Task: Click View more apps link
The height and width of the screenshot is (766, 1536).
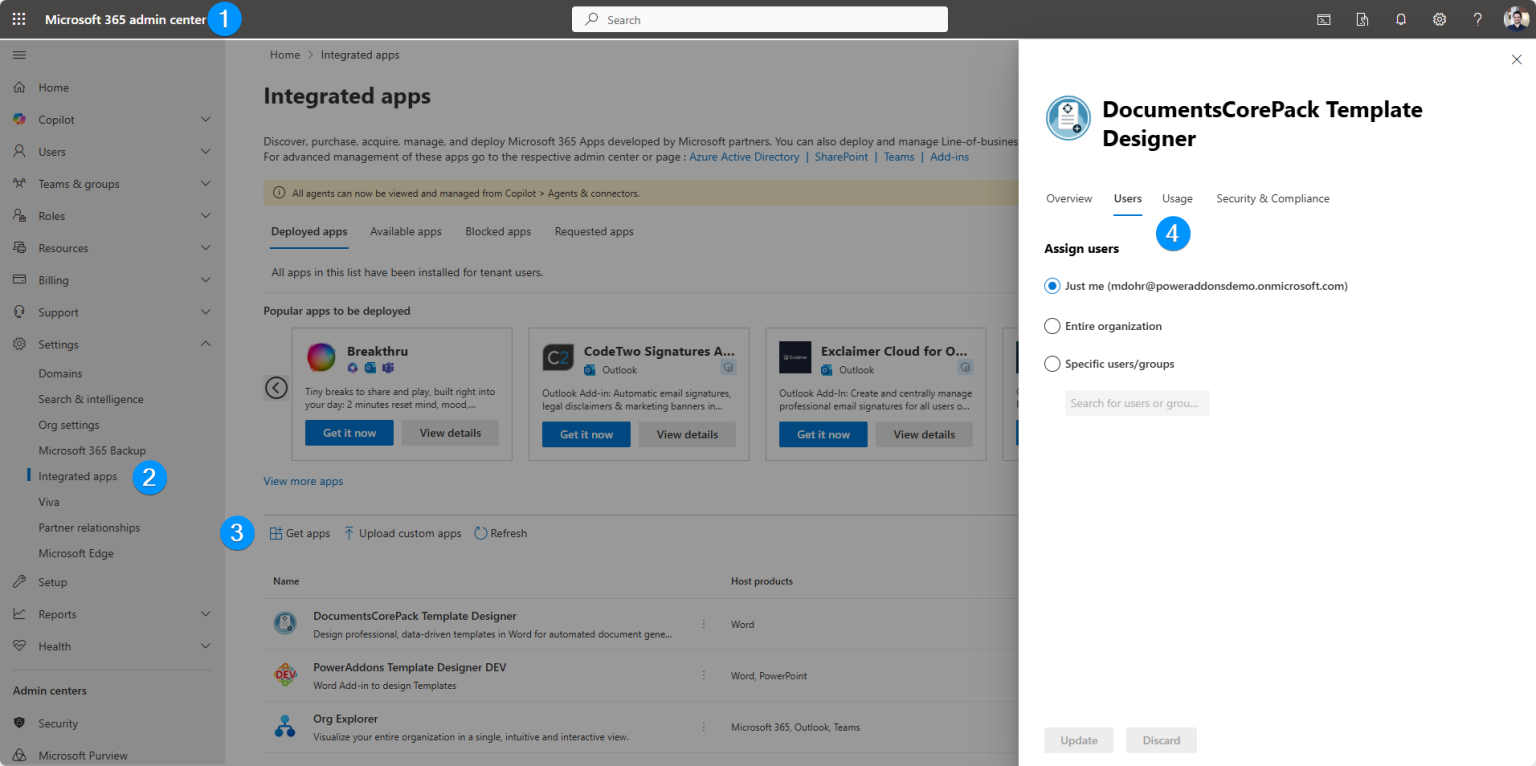Action: pyautogui.click(x=303, y=481)
